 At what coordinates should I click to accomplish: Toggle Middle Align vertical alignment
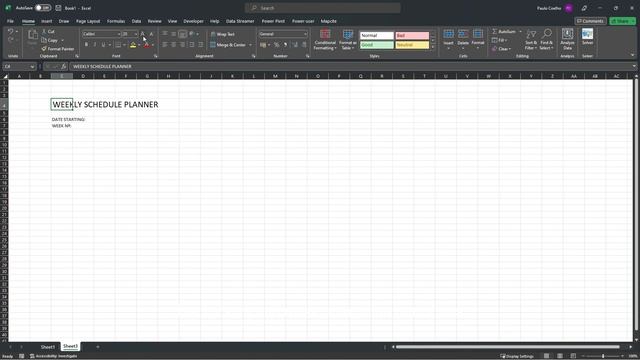(173, 34)
